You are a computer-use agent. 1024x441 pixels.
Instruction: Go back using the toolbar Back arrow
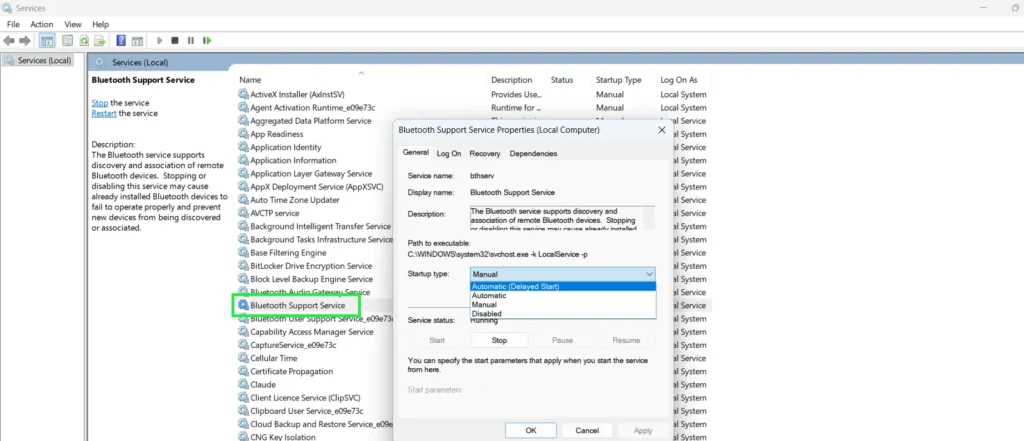(x=9, y=41)
